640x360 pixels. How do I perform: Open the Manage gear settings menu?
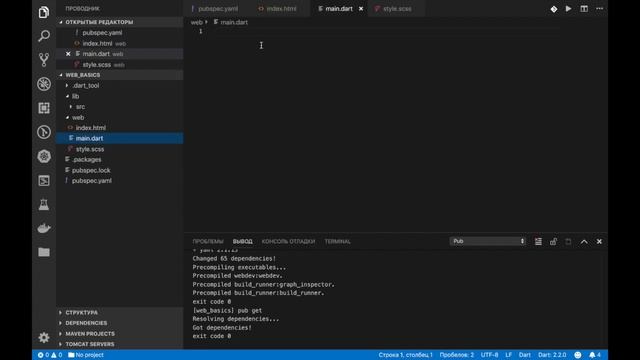point(44,338)
